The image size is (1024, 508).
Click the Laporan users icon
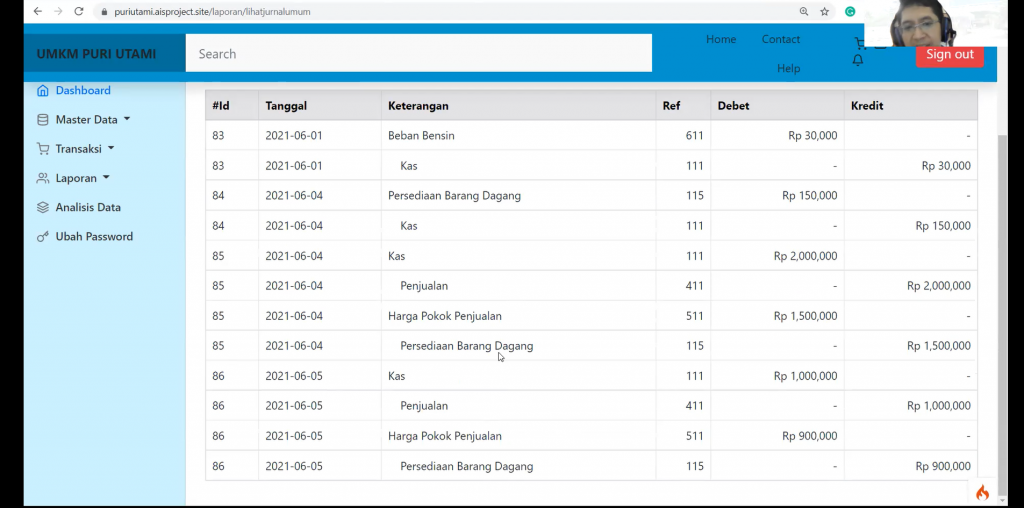click(42, 178)
